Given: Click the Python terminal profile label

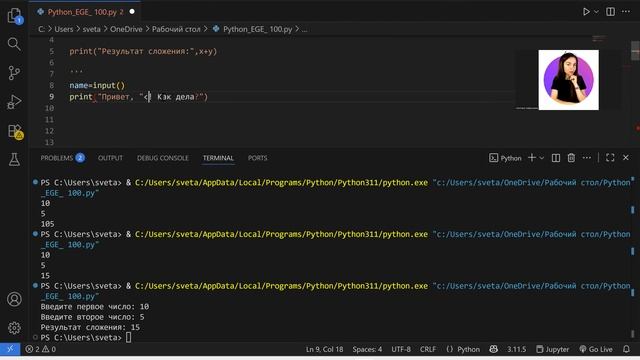Looking at the screenshot, I should pos(505,158).
